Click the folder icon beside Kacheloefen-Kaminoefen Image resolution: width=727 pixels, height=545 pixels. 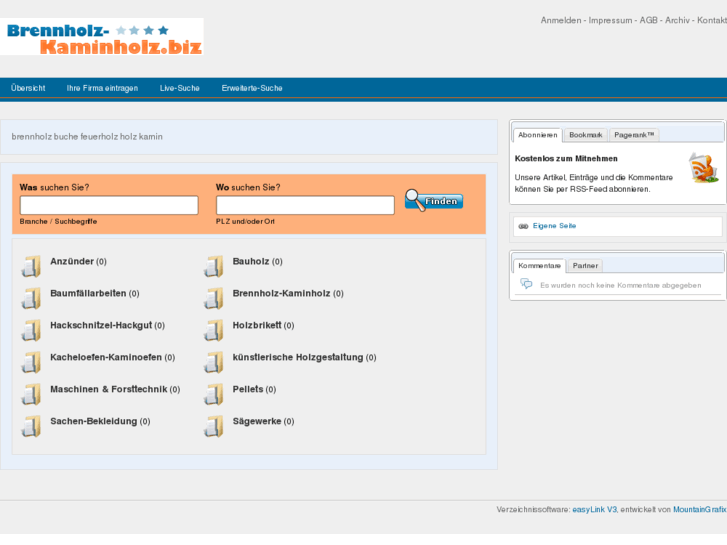(x=31, y=362)
